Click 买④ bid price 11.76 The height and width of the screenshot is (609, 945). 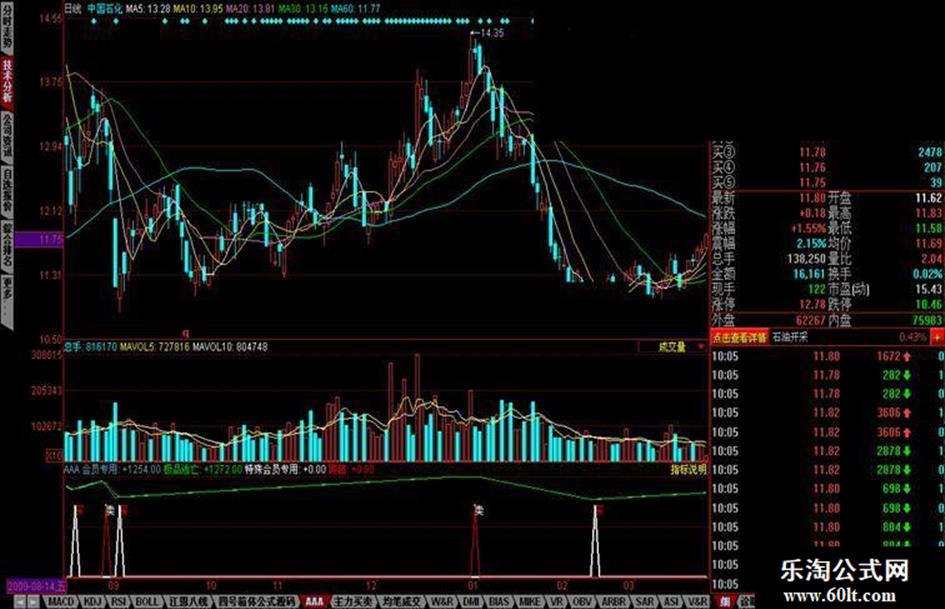click(812, 168)
